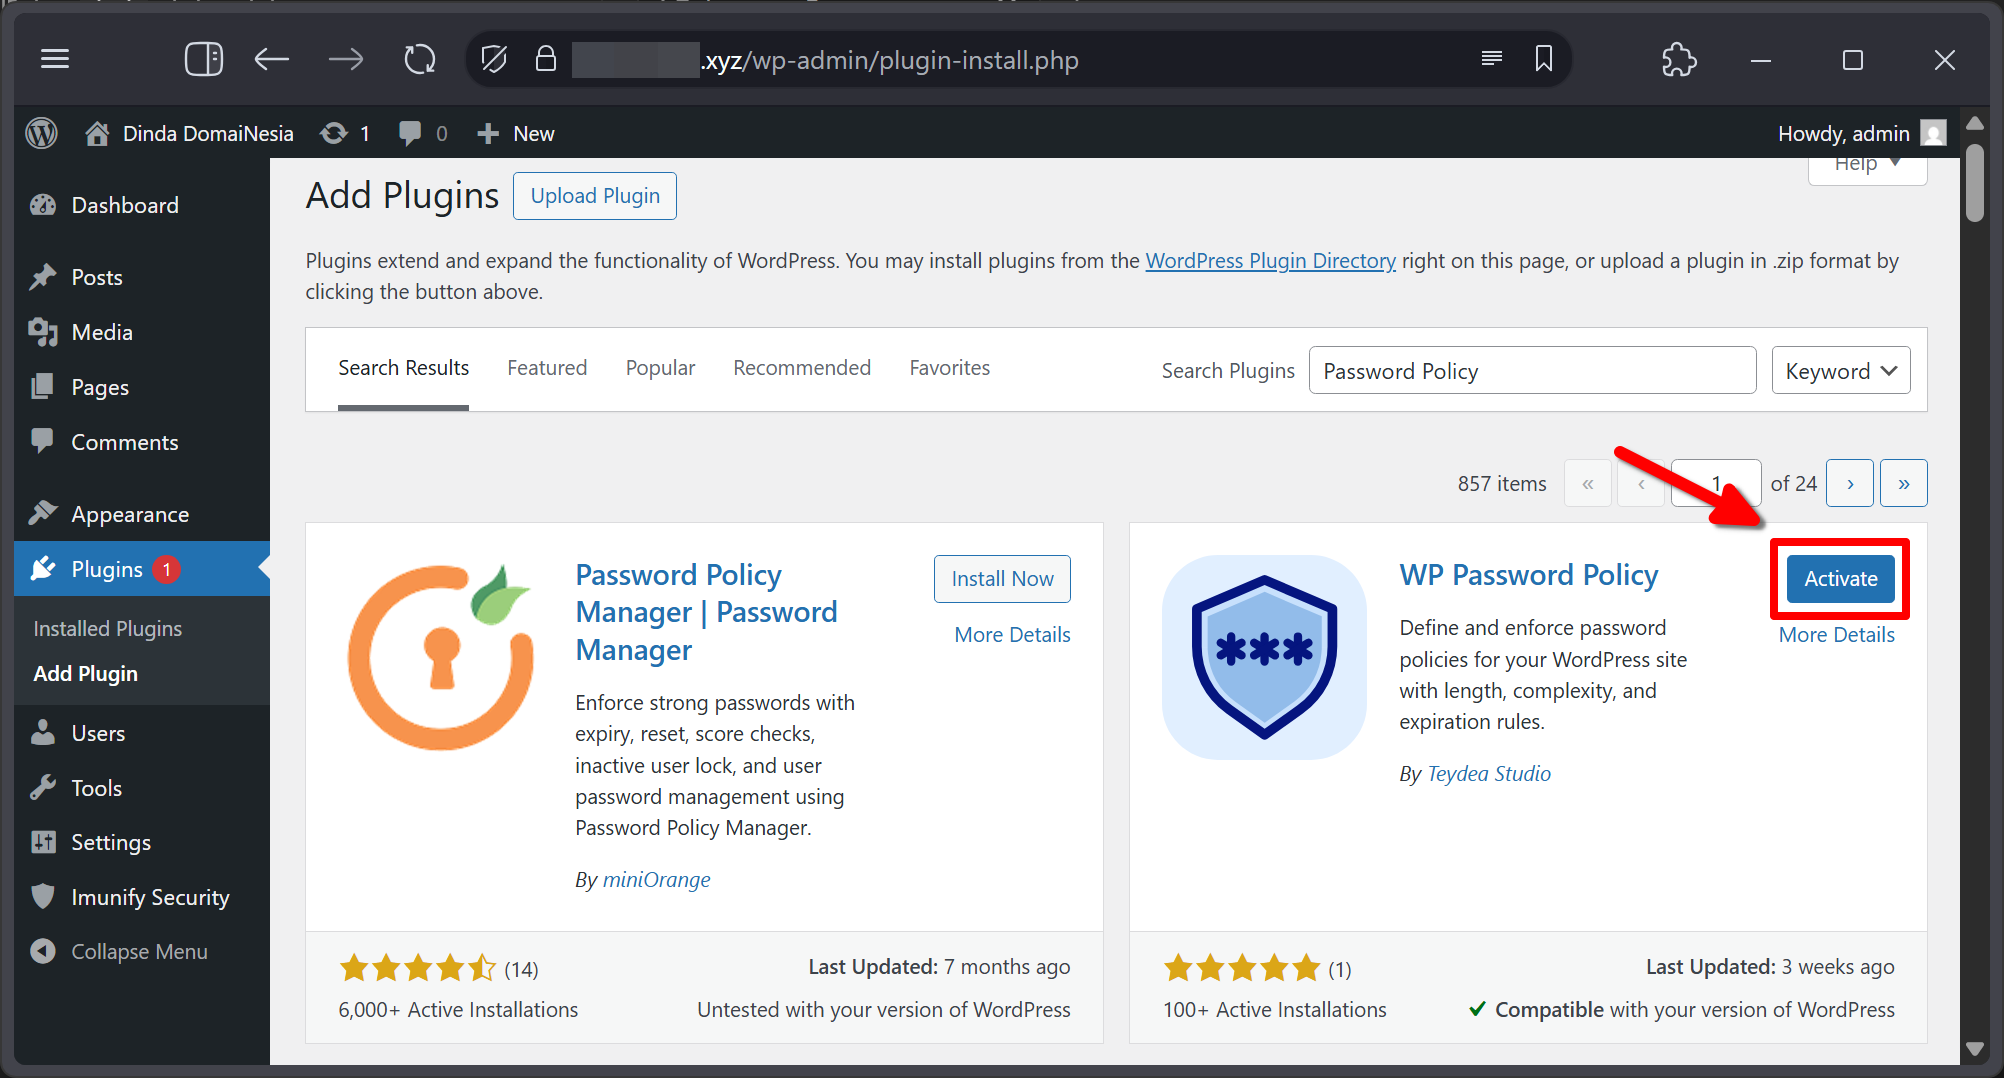
Task: Click the padlock site info icon
Action: [546, 59]
